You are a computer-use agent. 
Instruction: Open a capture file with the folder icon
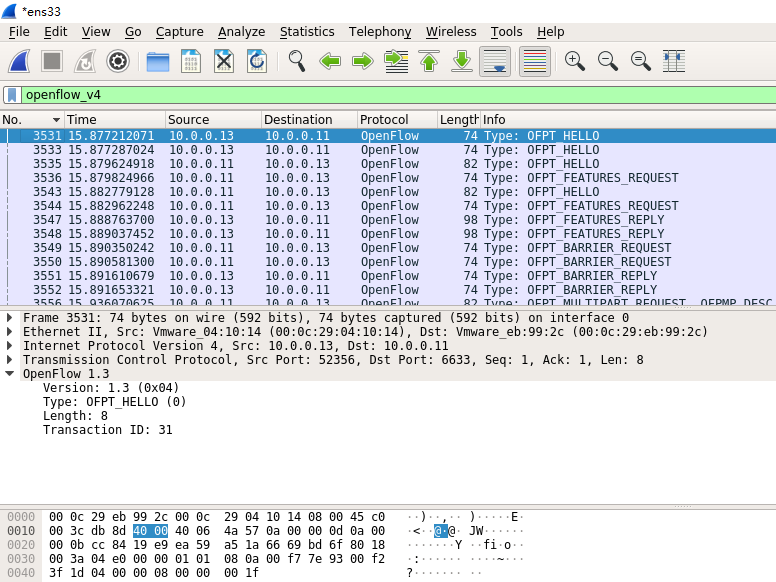[x=158, y=61]
